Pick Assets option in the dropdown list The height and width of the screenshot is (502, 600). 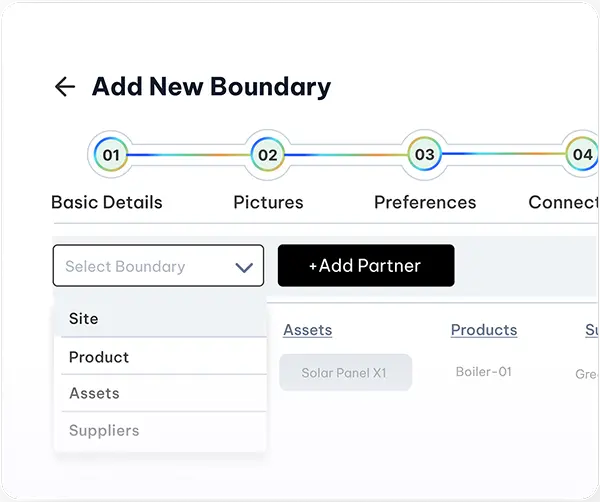click(163, 393)
